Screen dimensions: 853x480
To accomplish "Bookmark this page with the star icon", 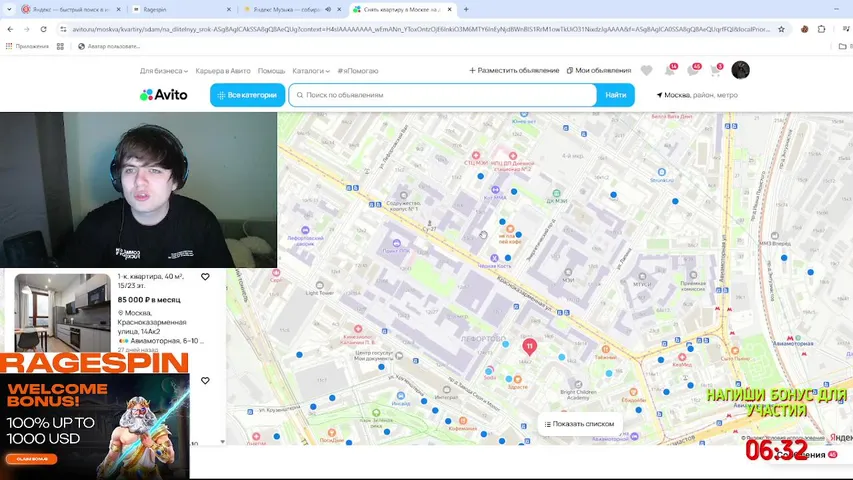I will pyautogui.click(x=781, y=29).
